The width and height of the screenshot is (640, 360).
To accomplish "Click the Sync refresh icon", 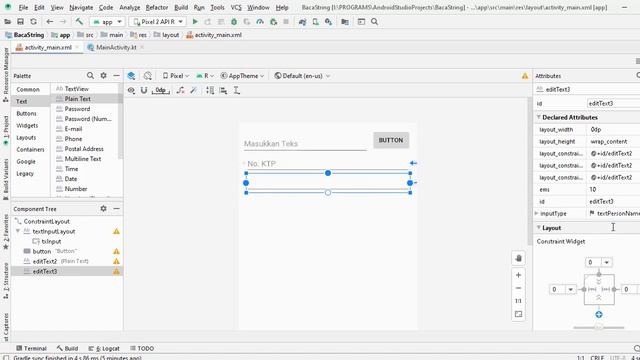I will point(33,22).
